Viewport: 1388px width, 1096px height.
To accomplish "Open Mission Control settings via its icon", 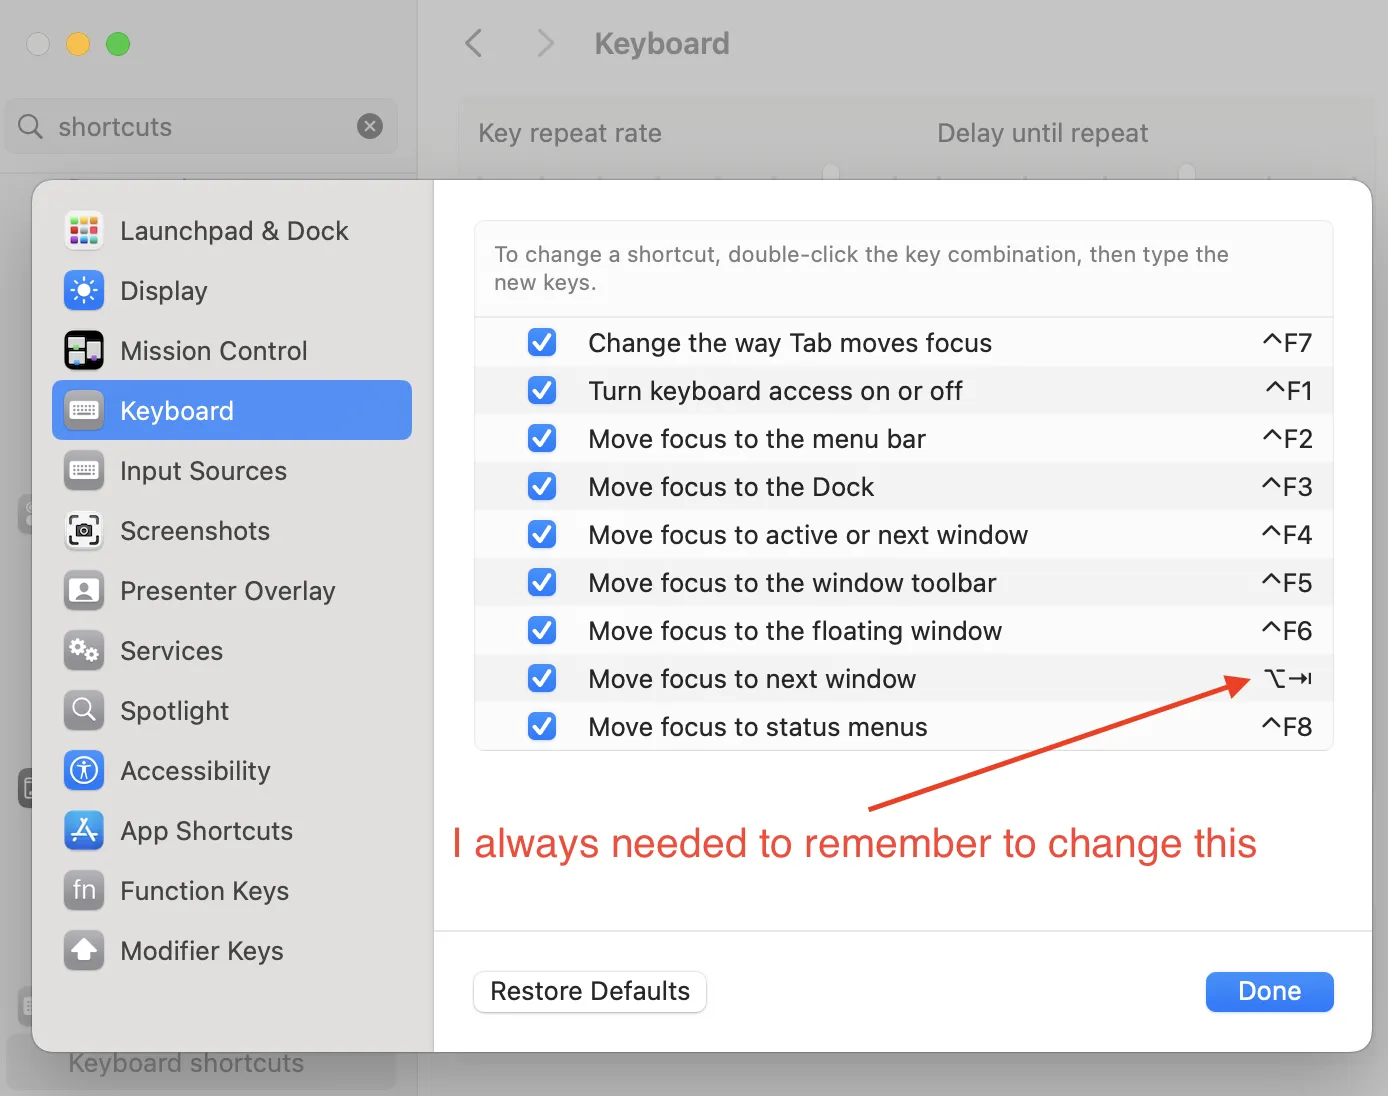I will coord(84,350).
